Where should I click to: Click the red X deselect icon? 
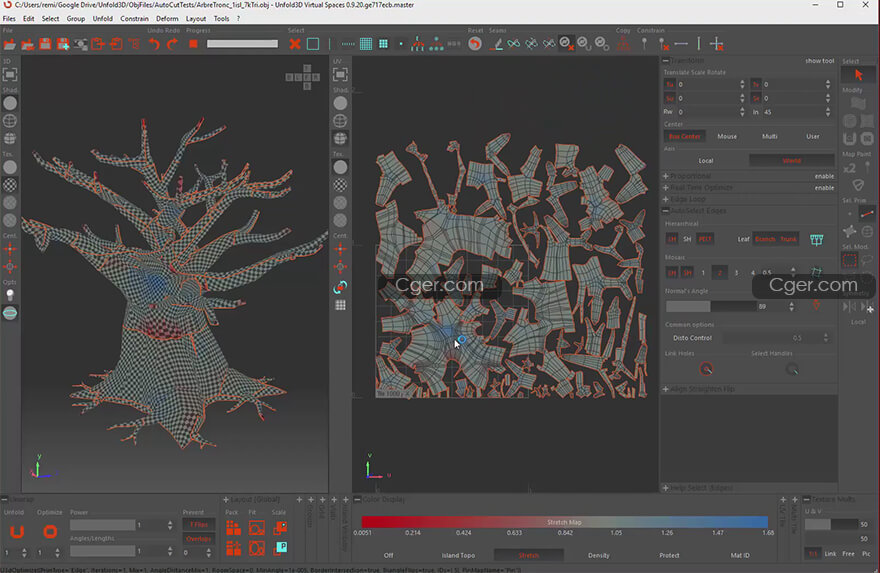click(x=295, y=44)
